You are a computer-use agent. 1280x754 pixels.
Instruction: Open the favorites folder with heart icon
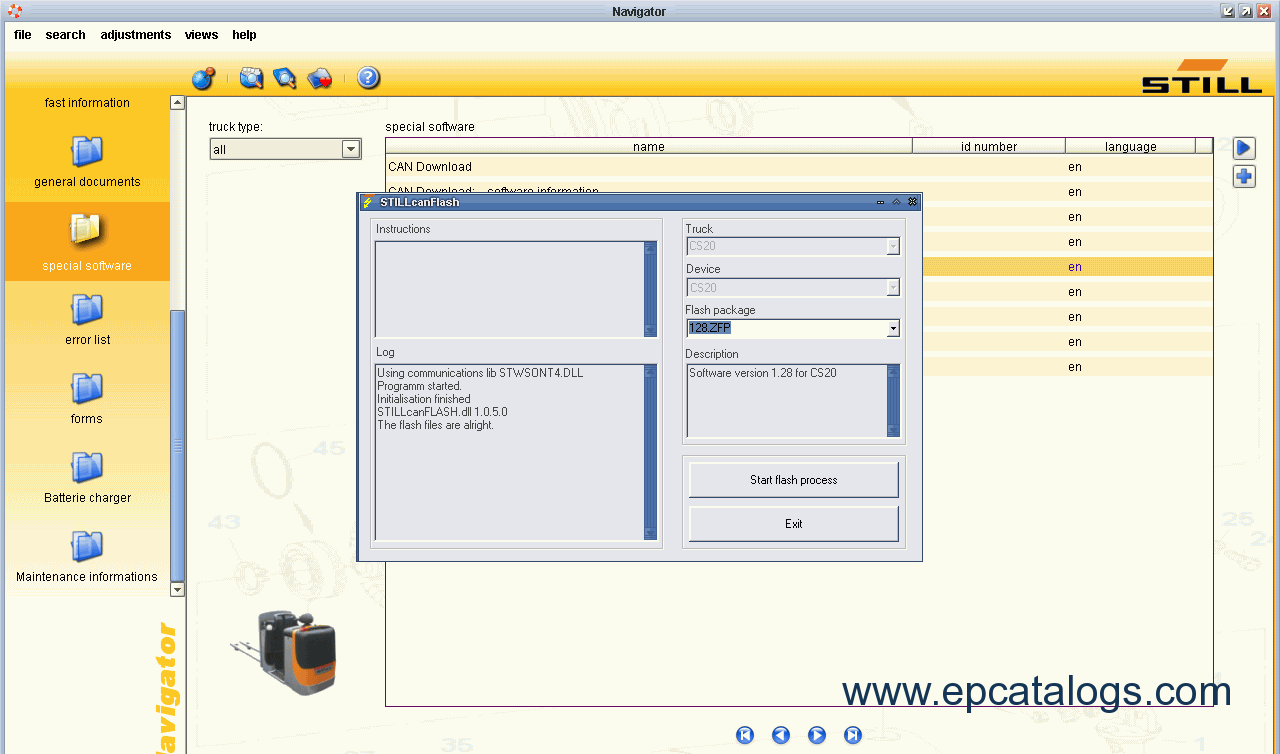320,78
